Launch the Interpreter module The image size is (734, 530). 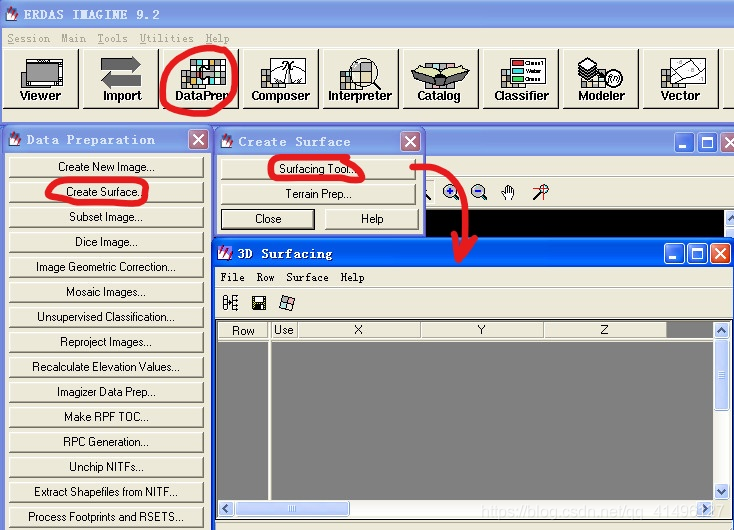(360, 79)
